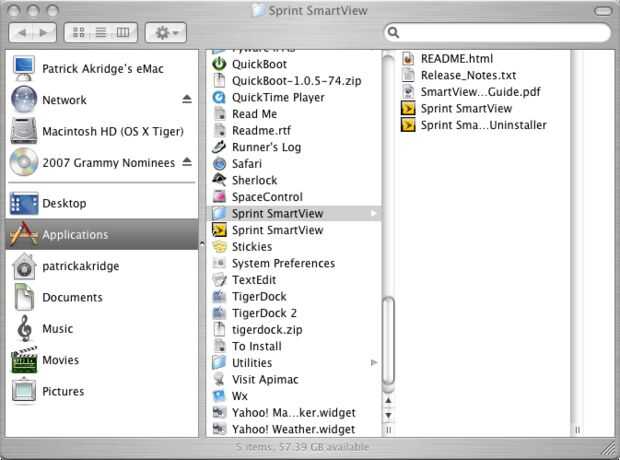Open the Desktop sidebar icon

point(24,203)
